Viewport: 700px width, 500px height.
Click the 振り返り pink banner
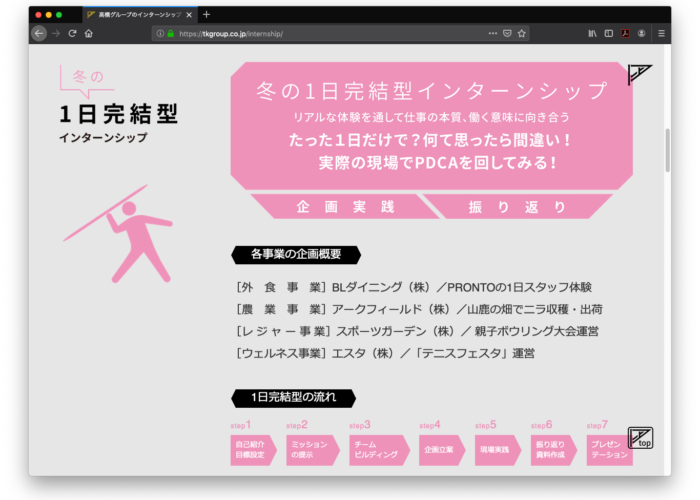pos(517,207)
